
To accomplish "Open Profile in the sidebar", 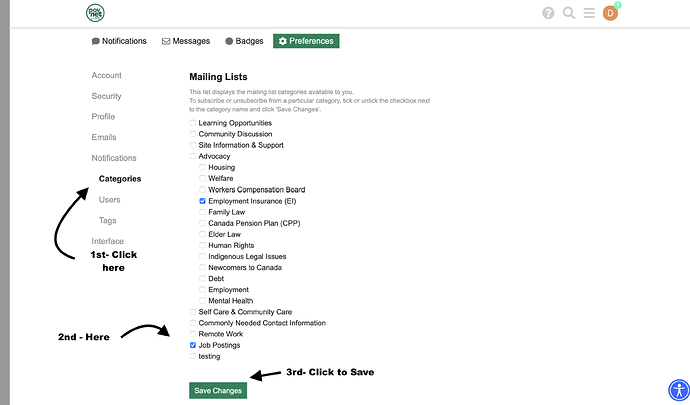I will tap(103, 117).
